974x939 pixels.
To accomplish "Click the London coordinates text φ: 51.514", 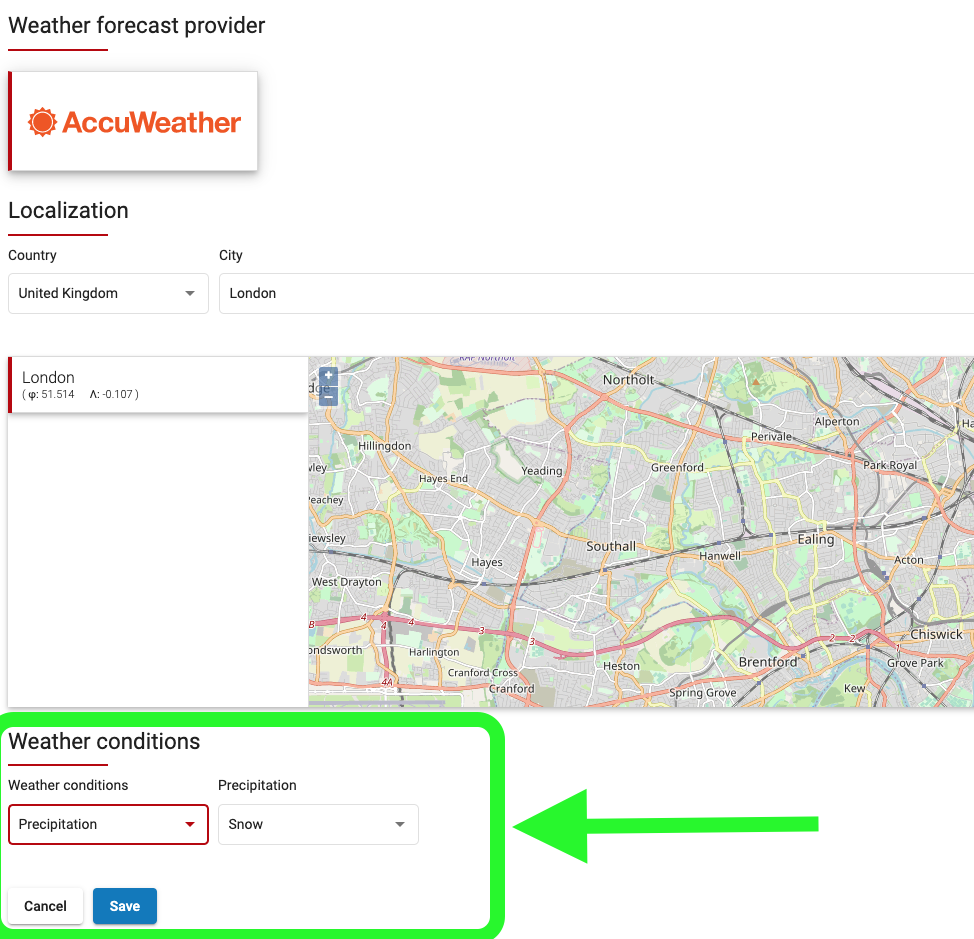I will (x=52, y=394).
